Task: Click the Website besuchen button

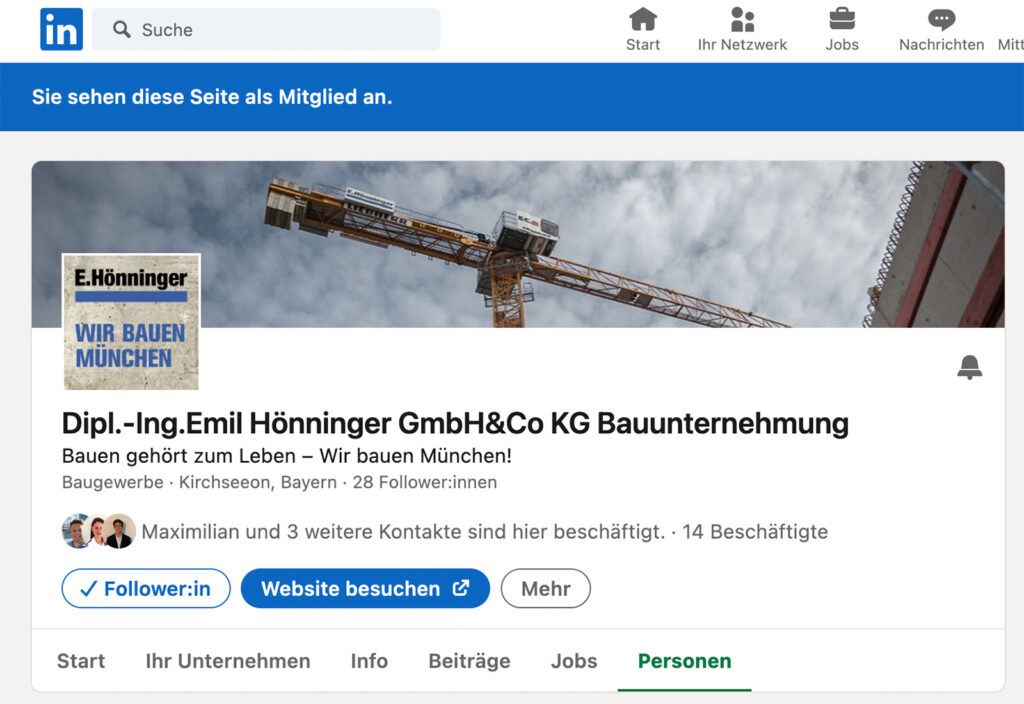Action: 365,588
